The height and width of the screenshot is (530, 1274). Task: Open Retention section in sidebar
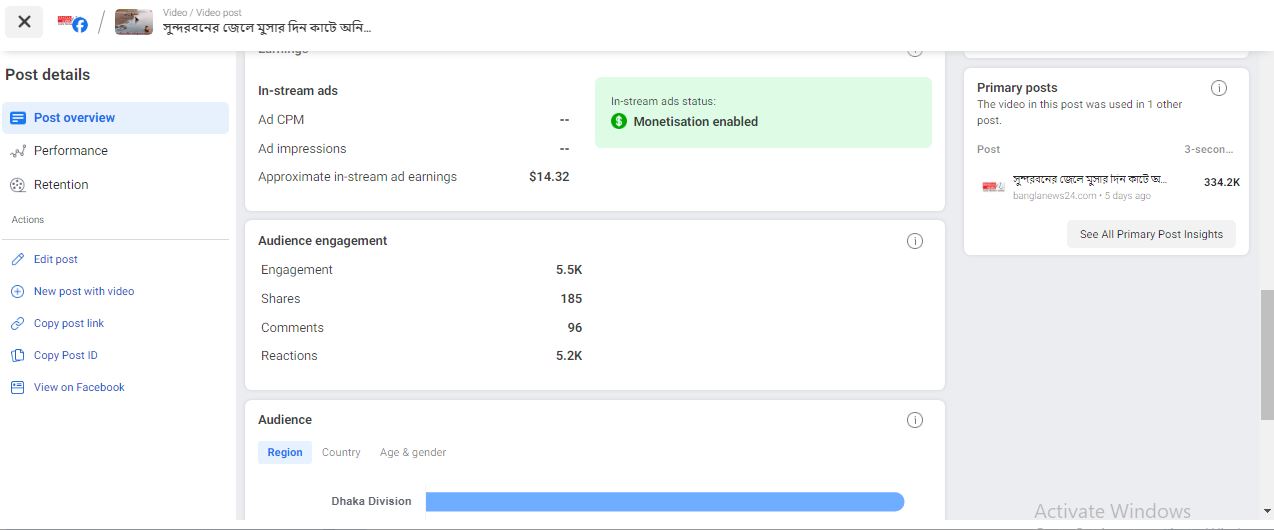61,185
